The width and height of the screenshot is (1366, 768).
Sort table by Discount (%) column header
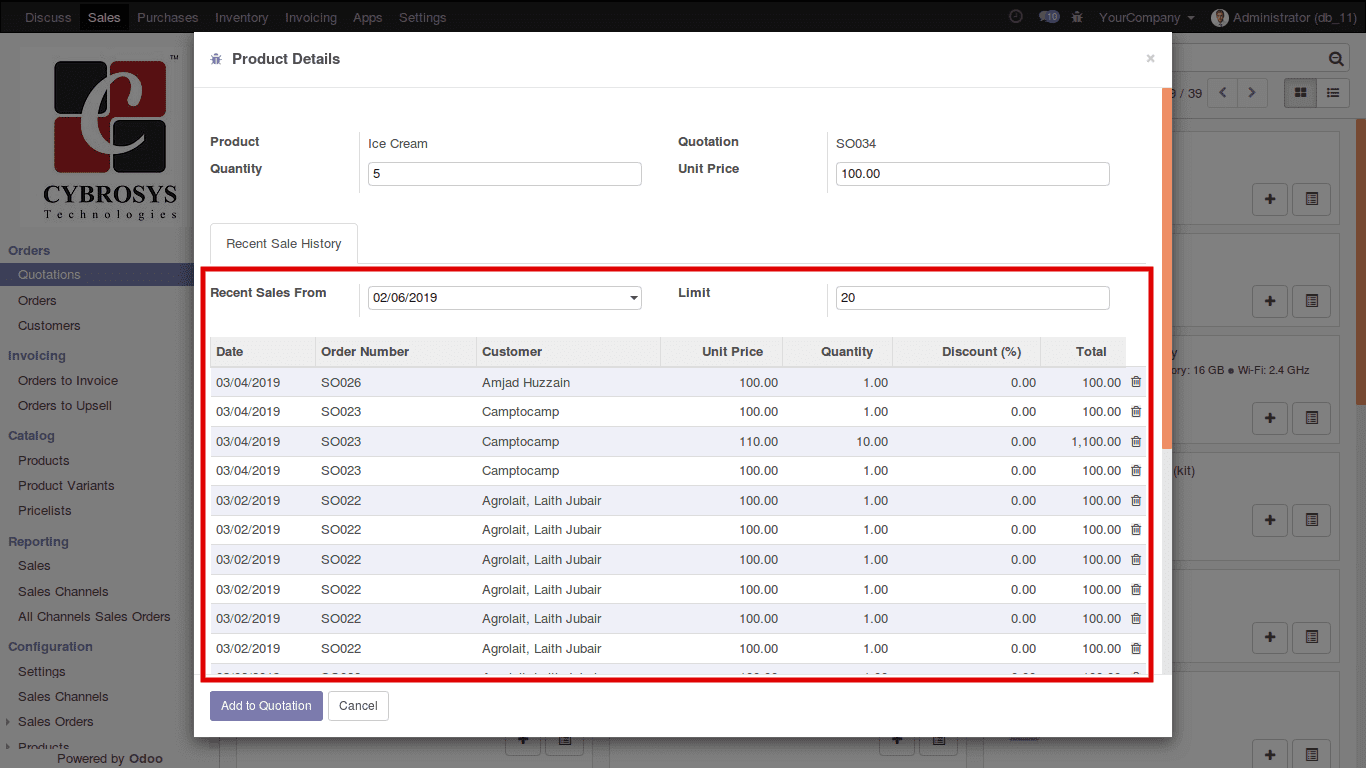966,352
